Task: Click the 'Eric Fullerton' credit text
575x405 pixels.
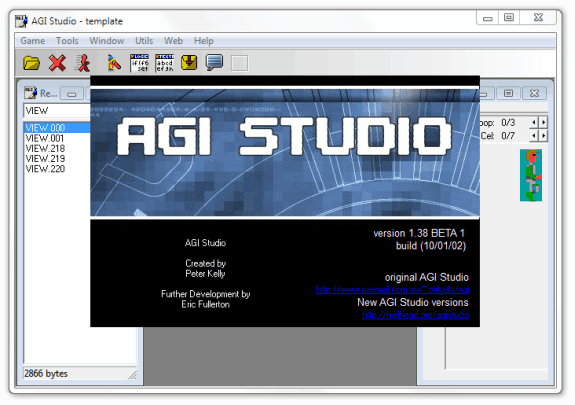Action: pyautogui.click(x=205, y=304)
